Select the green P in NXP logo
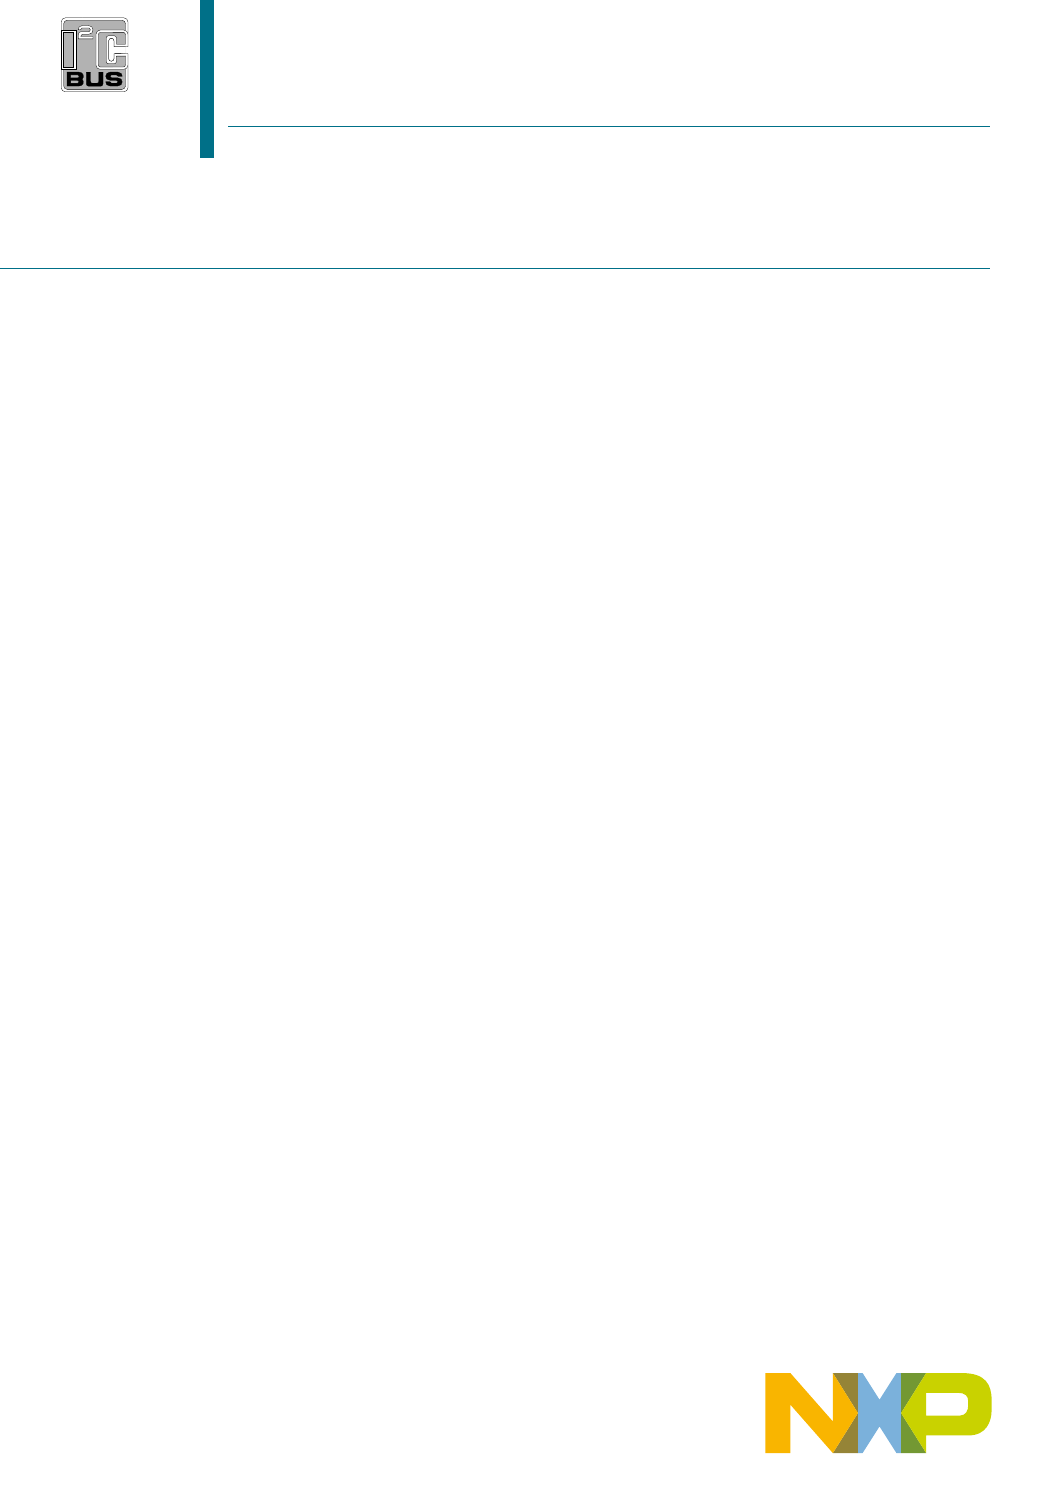This screenshot has height=1511, width=1050. tap(947, 1412)
